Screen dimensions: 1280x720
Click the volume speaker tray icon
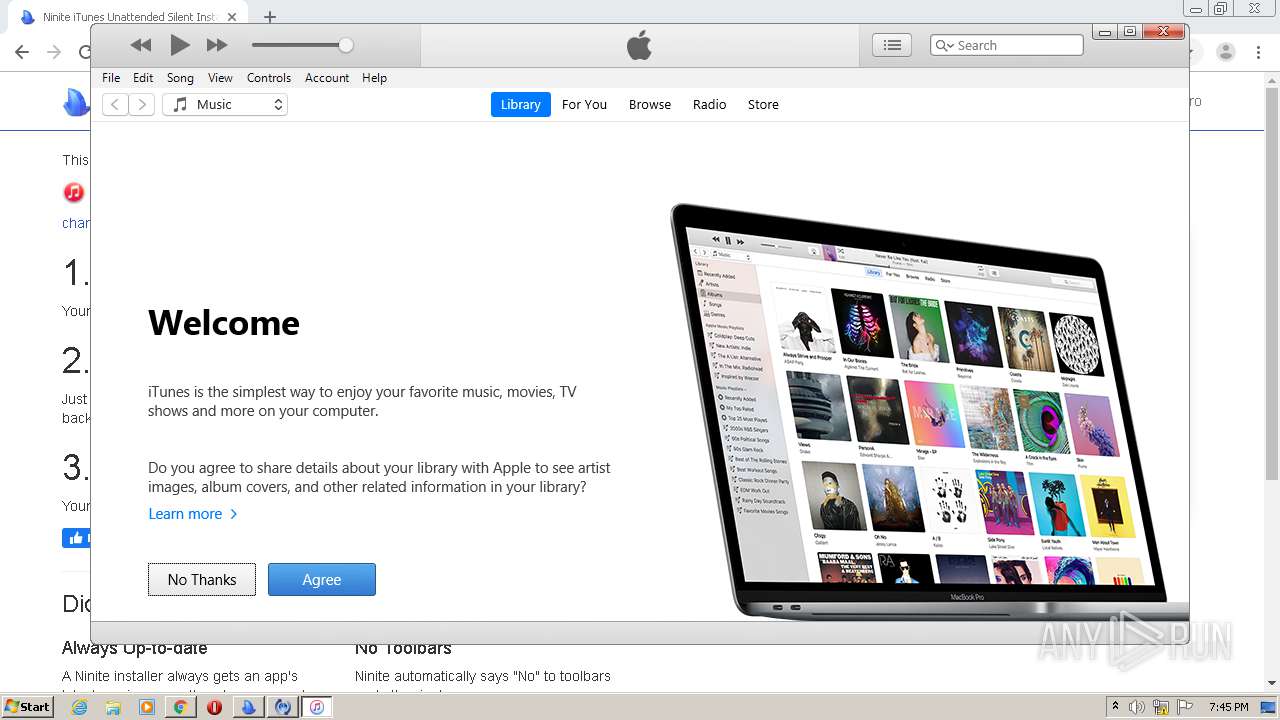(1138, 707)
